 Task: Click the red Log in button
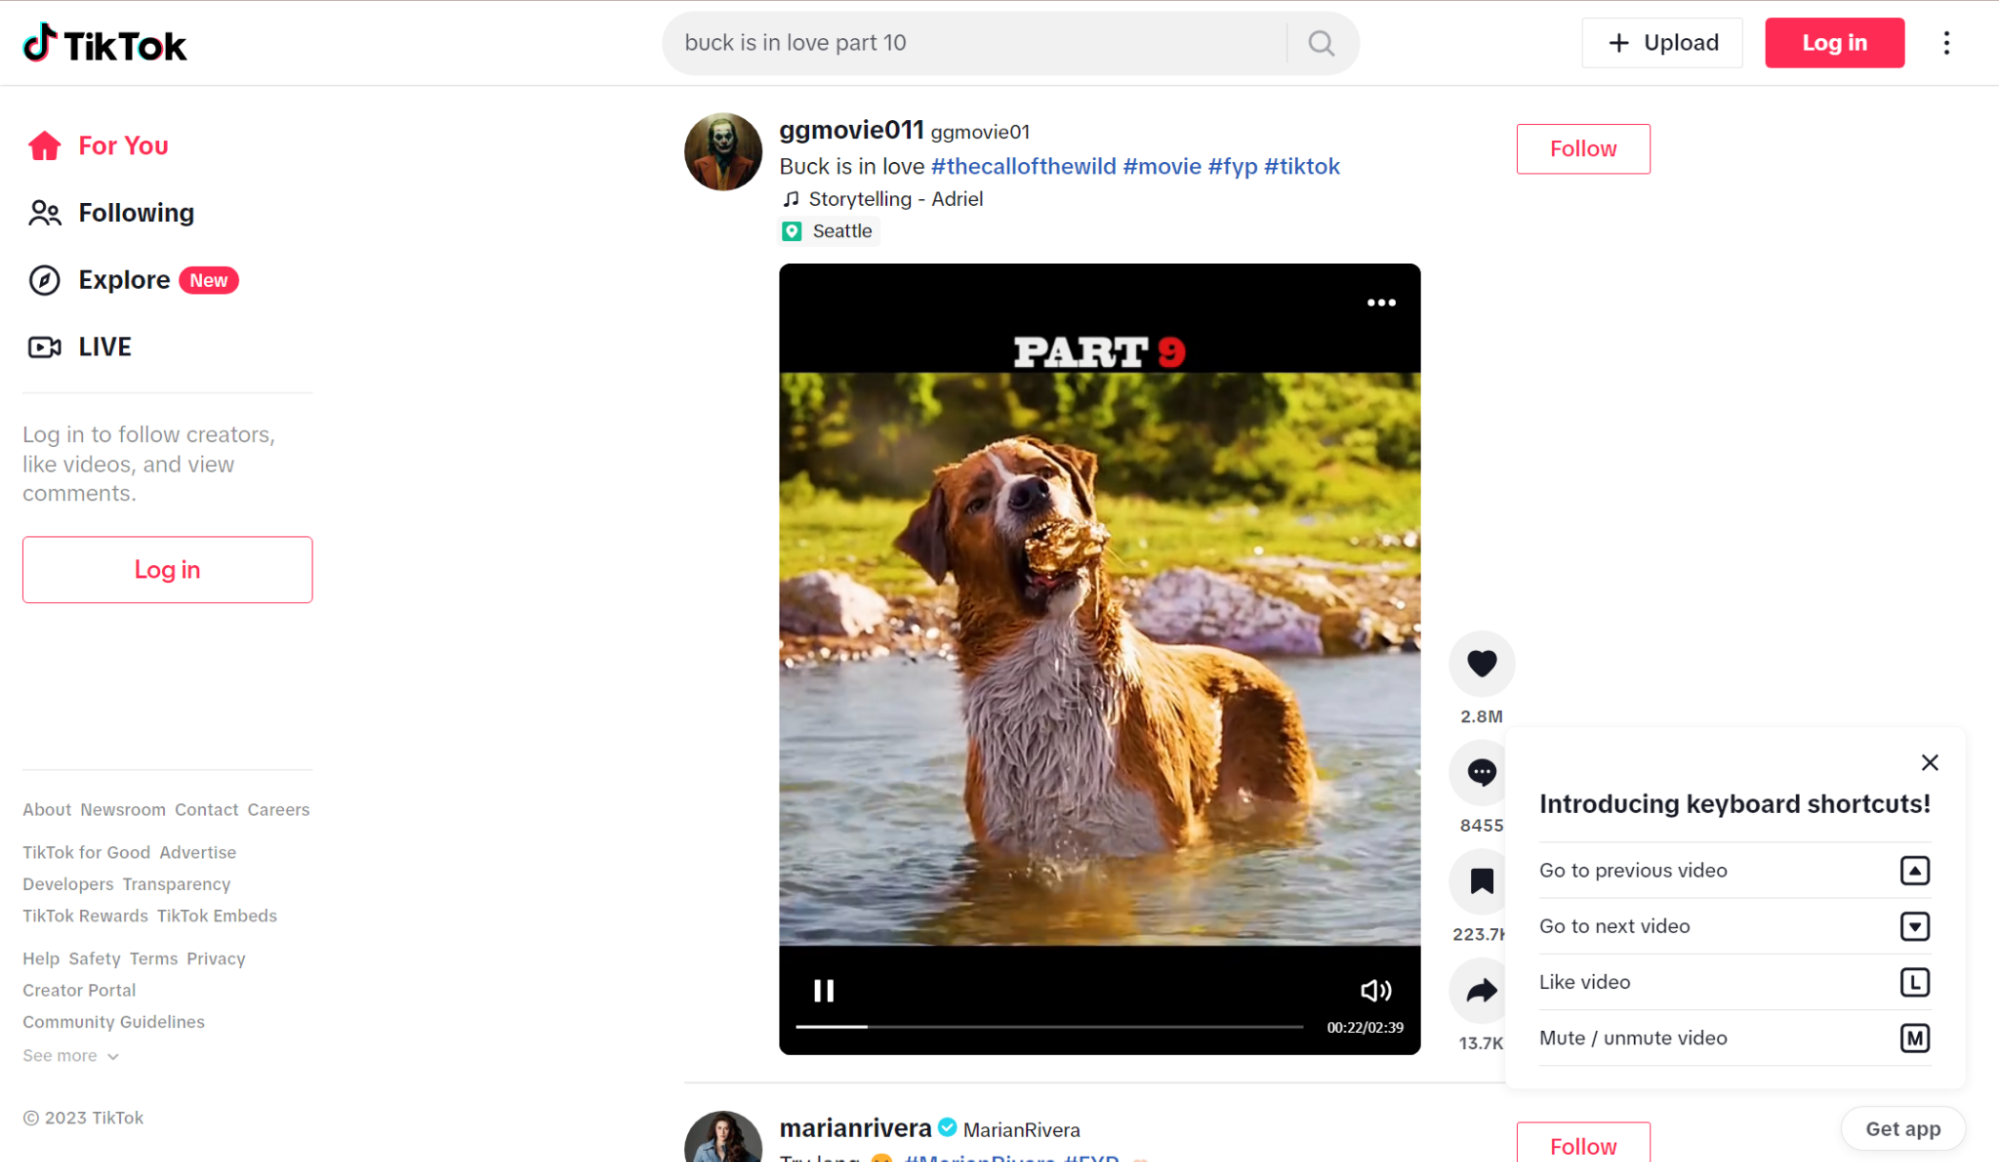pyautogui.click(x=1834, y=43)
